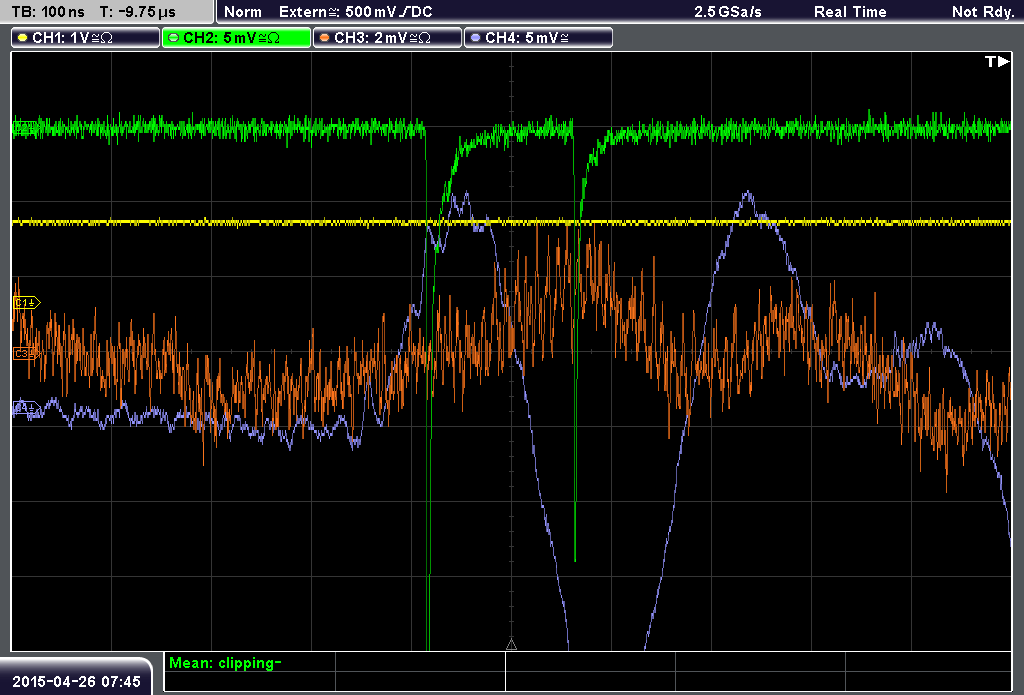
Task: Click the Real Time acquisition label
Action: tap(850, 12)
